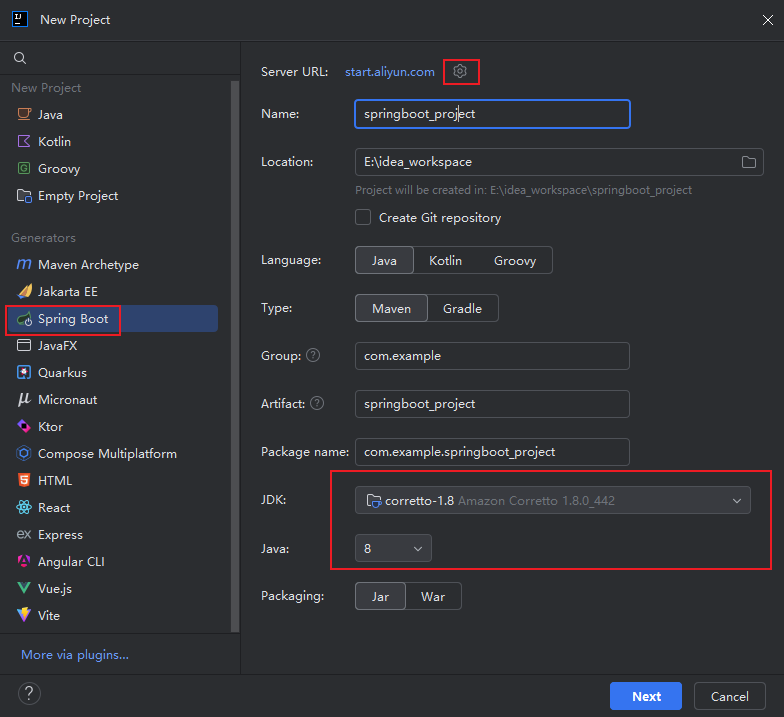Click the HTML5 shield icon
The height and width of the screenshot is (717, 784).
pos(24,480)
